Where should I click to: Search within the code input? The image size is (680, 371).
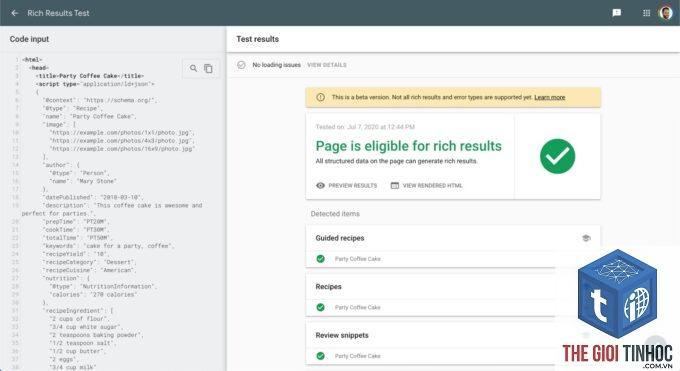193,68
